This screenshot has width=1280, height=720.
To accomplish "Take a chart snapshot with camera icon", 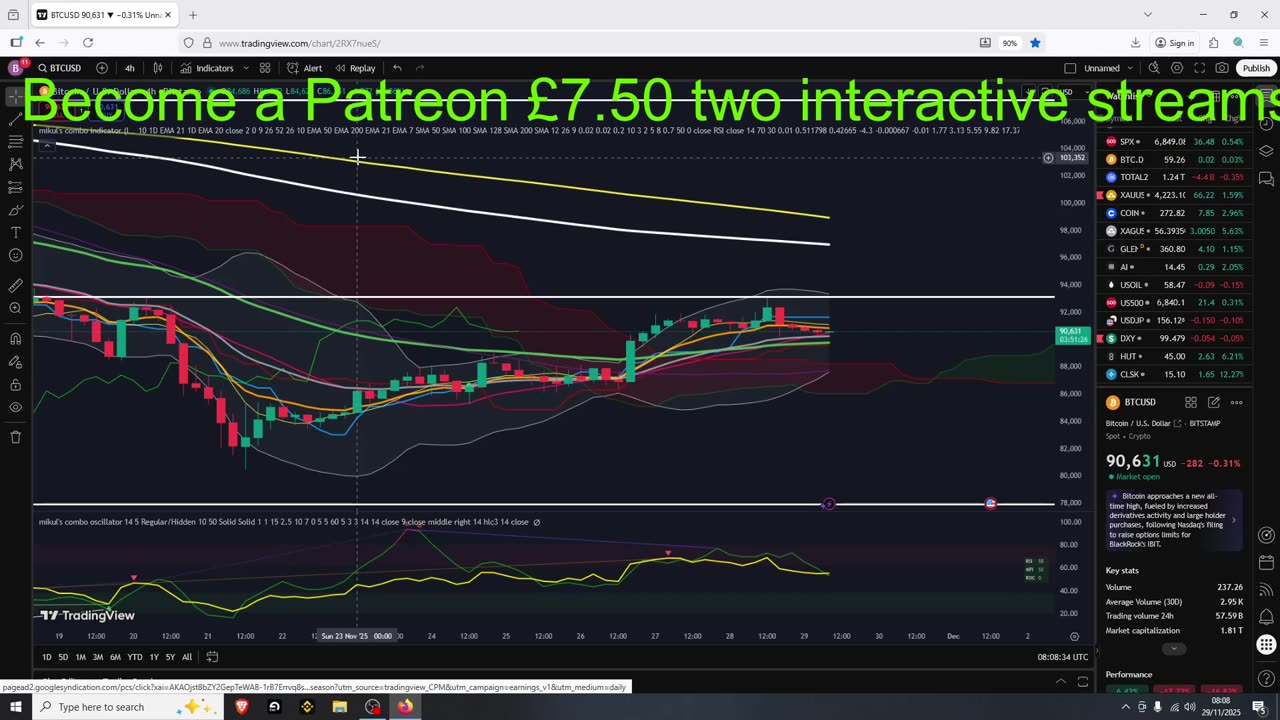I will pyautogui.click(x=1222, y=68).
